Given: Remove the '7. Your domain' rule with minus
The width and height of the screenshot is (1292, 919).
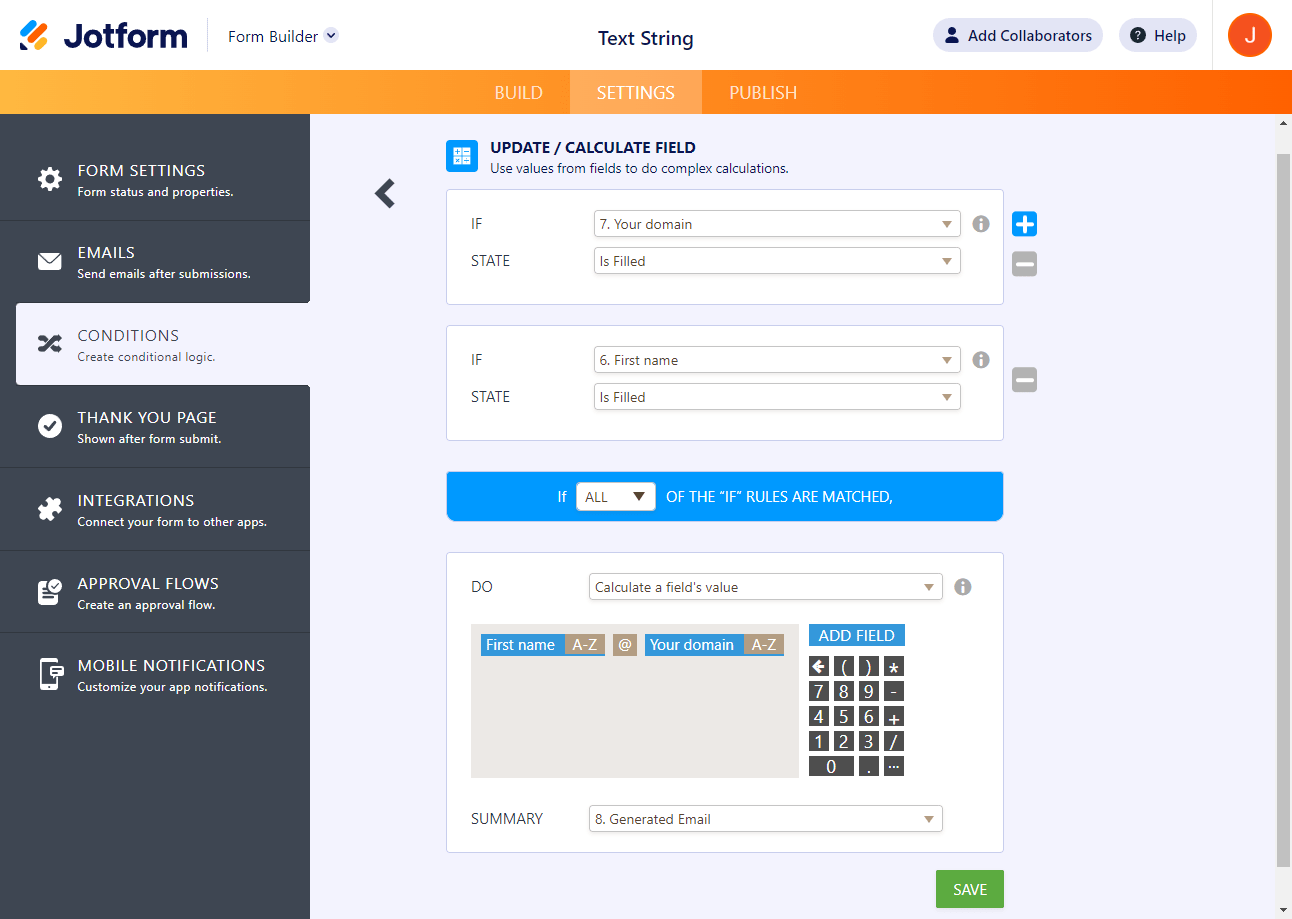Looking at the screenshot, I should point(1024,264).
